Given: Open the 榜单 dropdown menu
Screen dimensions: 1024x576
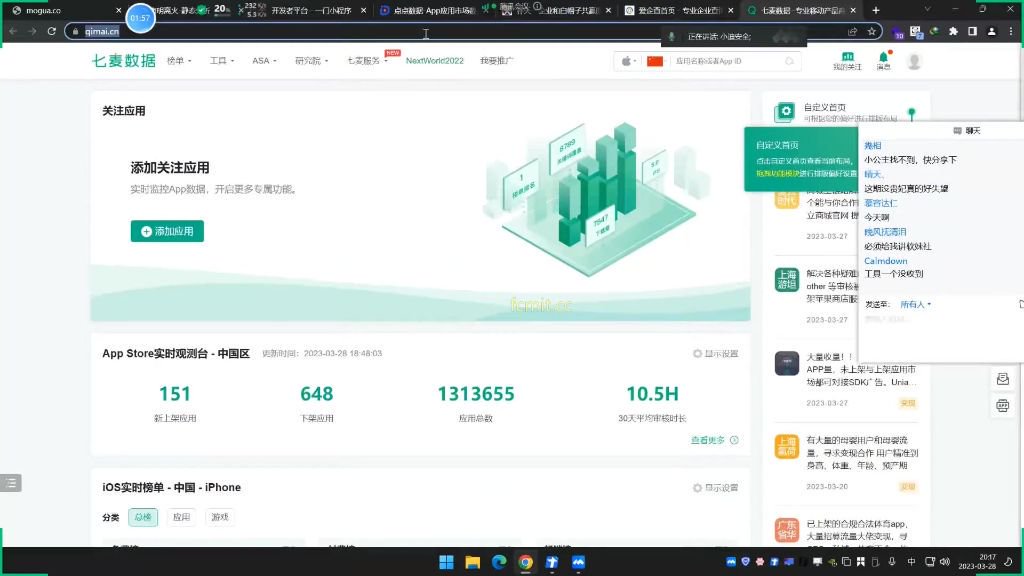Looking at the screenshot, I should (179, 61).
